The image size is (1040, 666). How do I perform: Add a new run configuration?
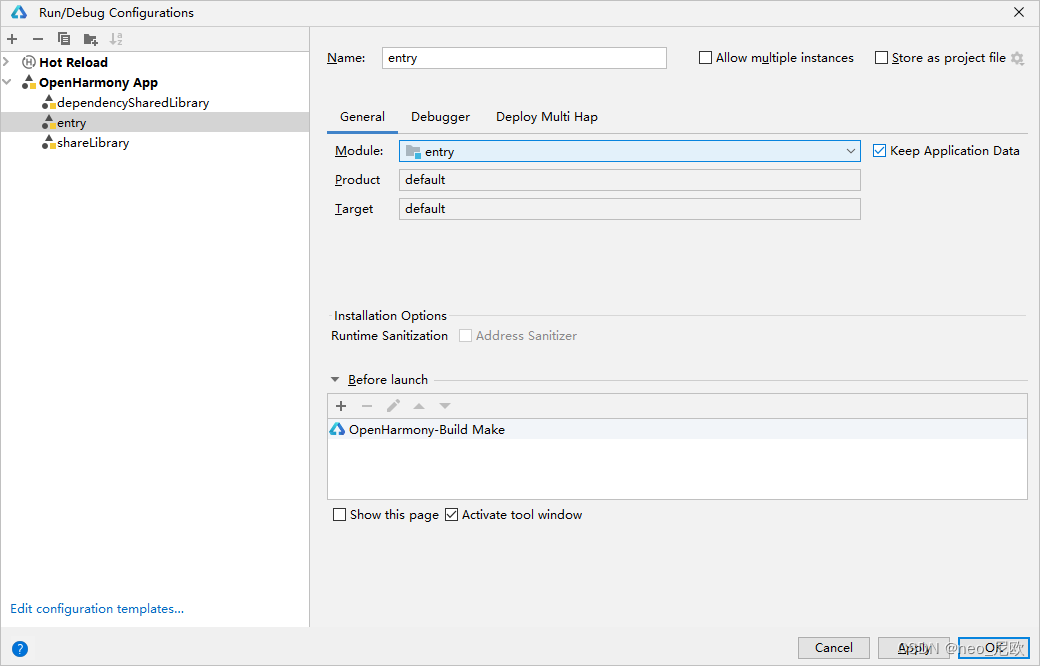[12, 39]
